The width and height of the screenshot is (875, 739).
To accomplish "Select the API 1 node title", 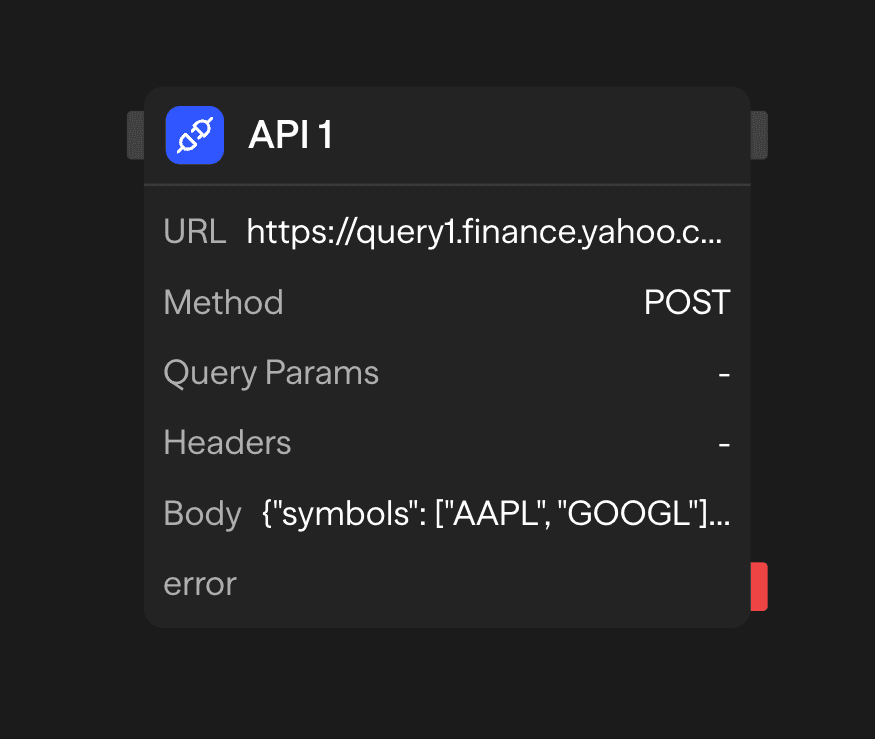I will pyautogui.click(x=290, y=135).
